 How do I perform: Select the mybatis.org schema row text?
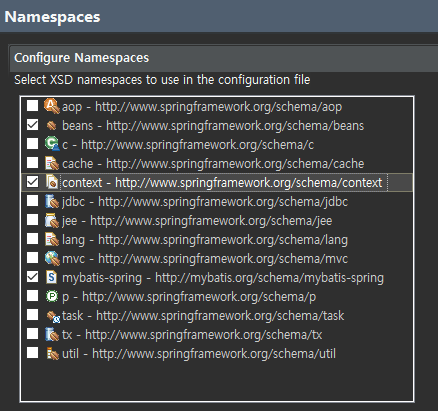tap(223, 278)
